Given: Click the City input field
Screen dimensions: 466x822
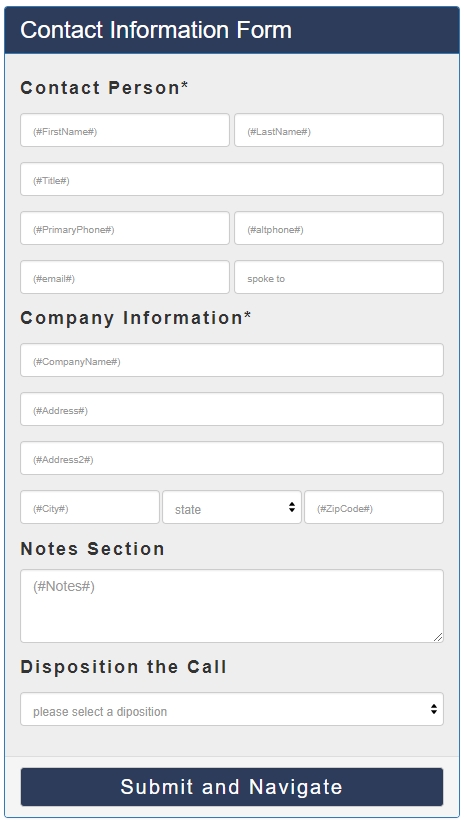Looking at the screenshot, I should point(90,507).
